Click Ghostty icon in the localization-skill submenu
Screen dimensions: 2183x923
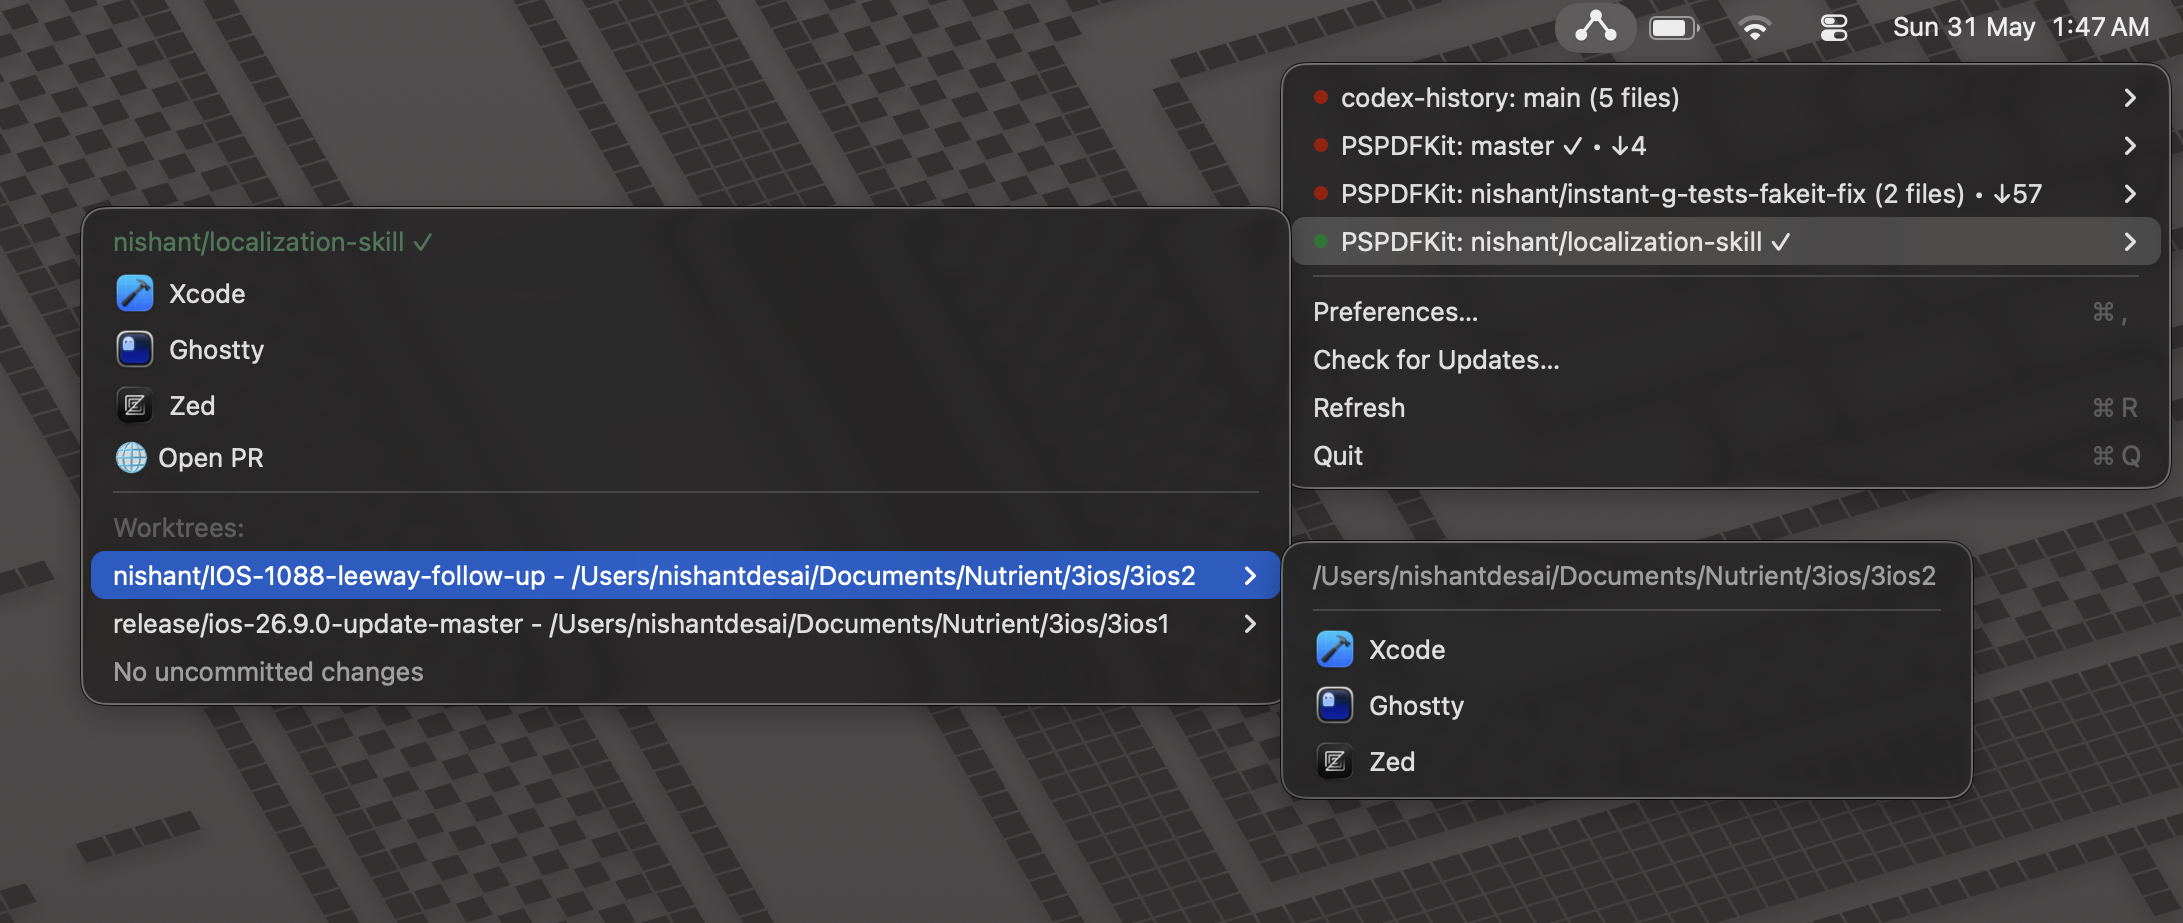point(135,350)
